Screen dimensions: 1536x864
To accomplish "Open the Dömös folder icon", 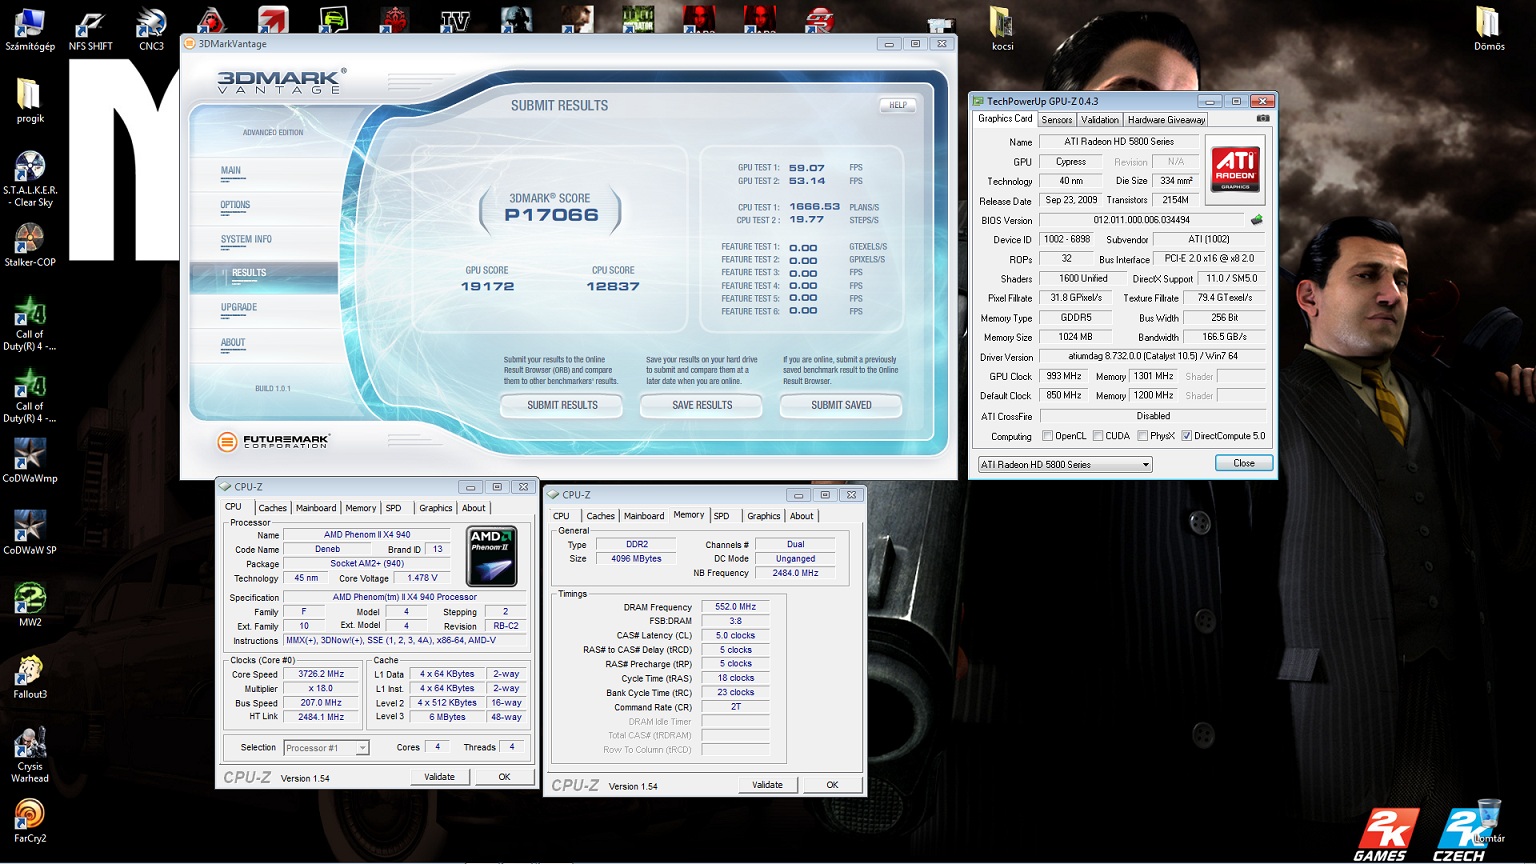I will (x=1488, y=28).
